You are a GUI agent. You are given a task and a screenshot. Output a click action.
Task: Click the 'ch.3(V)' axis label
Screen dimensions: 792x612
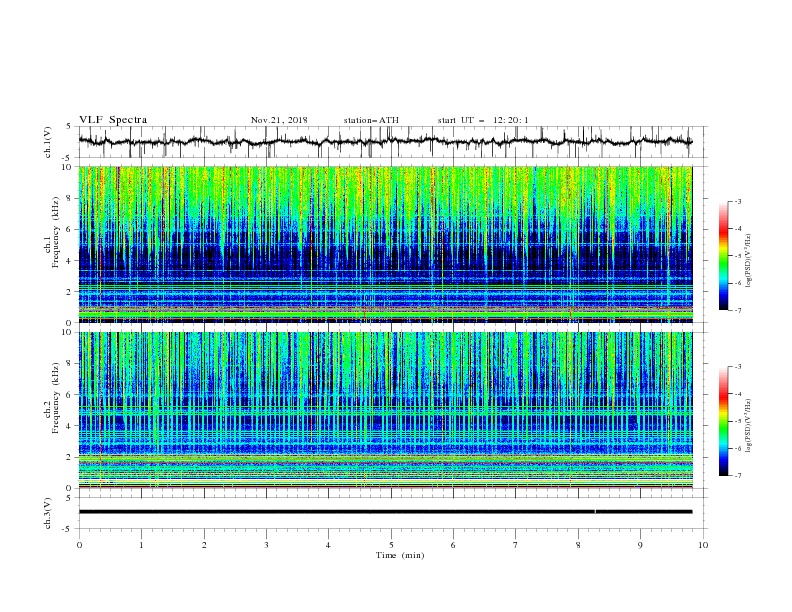[48, 514]
